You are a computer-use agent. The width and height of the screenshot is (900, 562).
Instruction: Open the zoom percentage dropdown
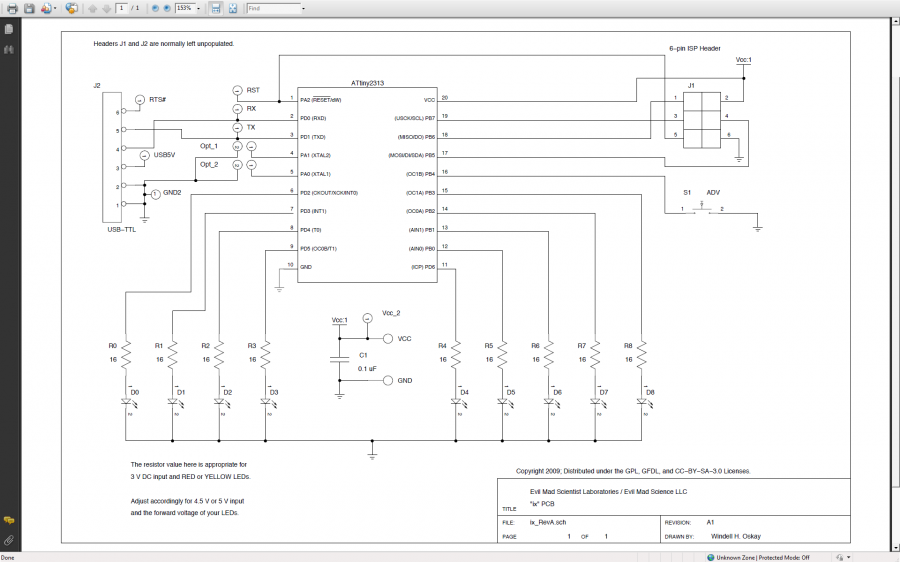pyautogui.click(x=198, y=8)
